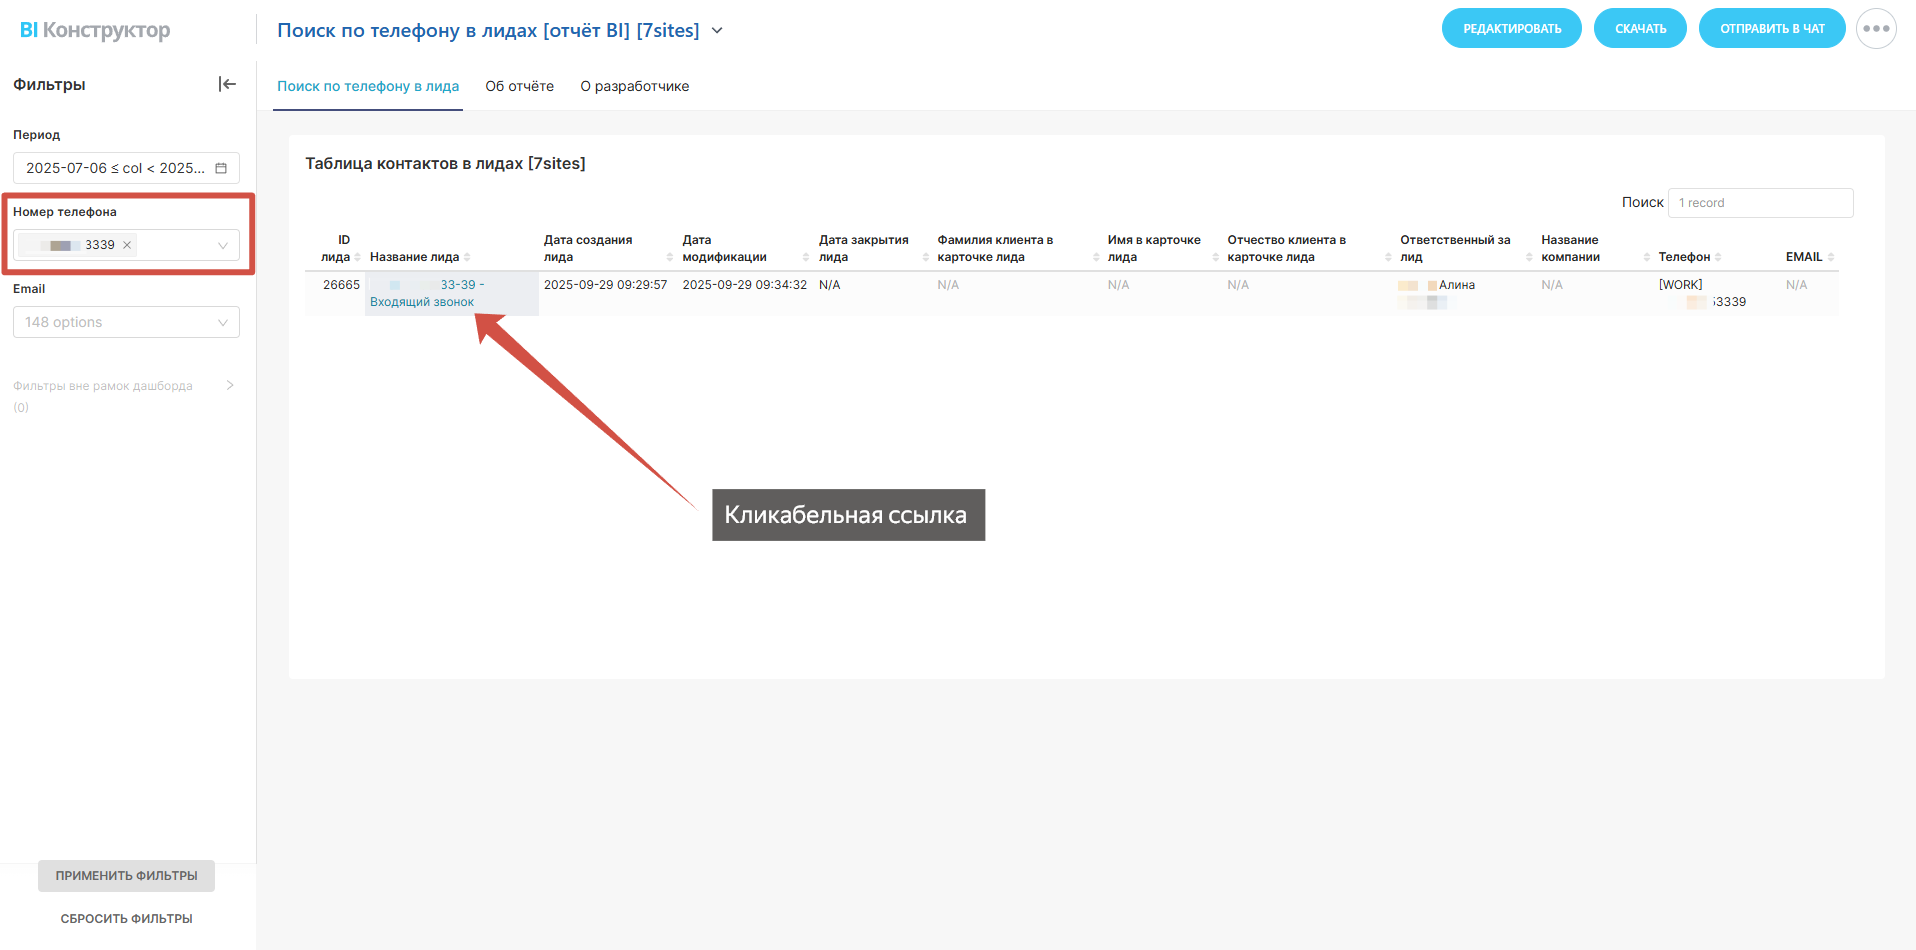Expand the Номер телефона dropdown
Viewport: 1916px width, 950px height.
222,245
